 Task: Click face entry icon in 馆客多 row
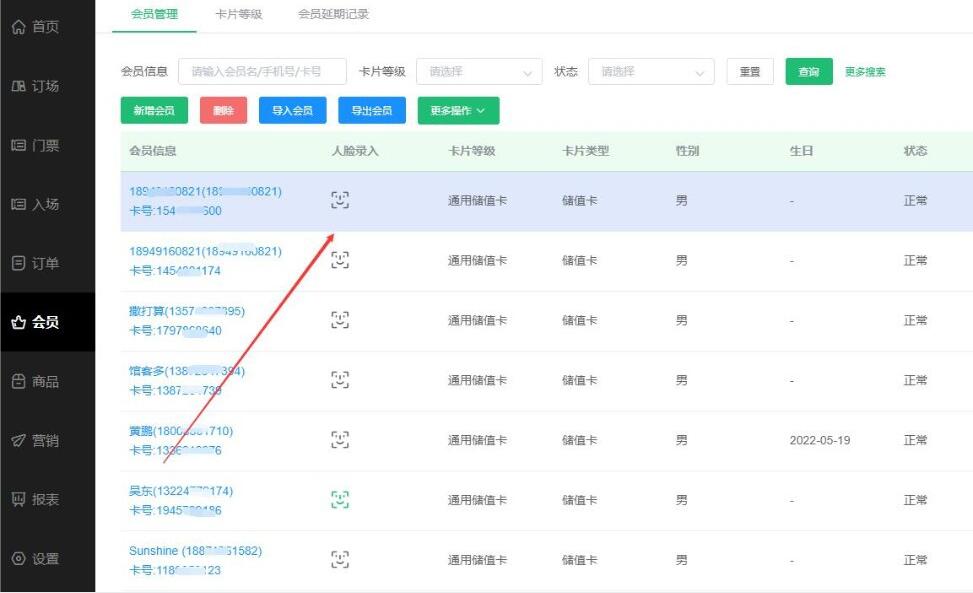point(340,380)
